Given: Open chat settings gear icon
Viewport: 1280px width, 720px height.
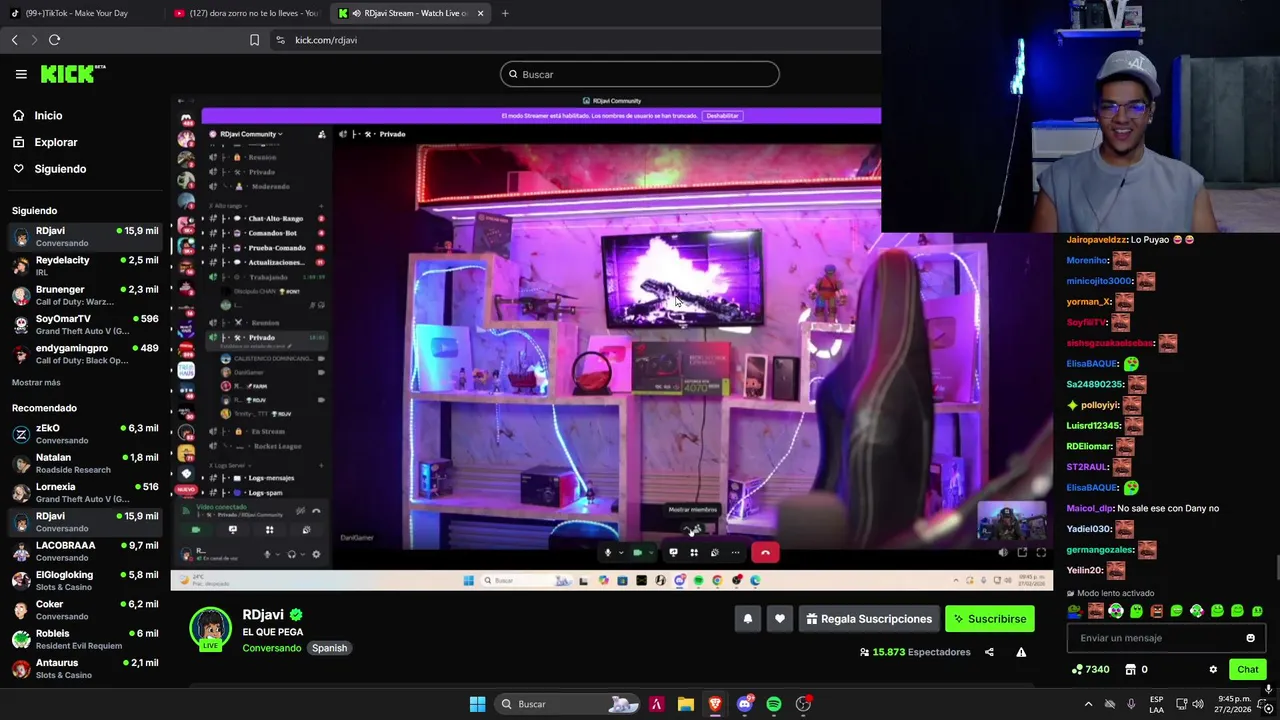Looking at the screenshot, I should (1213, 670).
